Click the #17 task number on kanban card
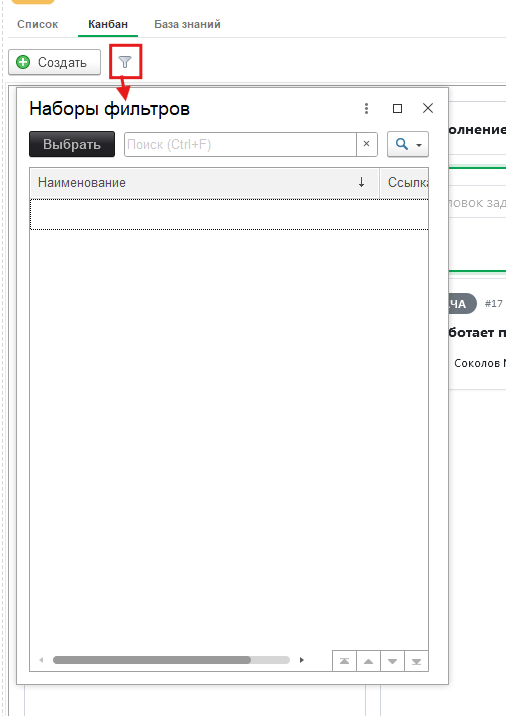The height and width of the screenshot is (716, 506). coord(493,304)
